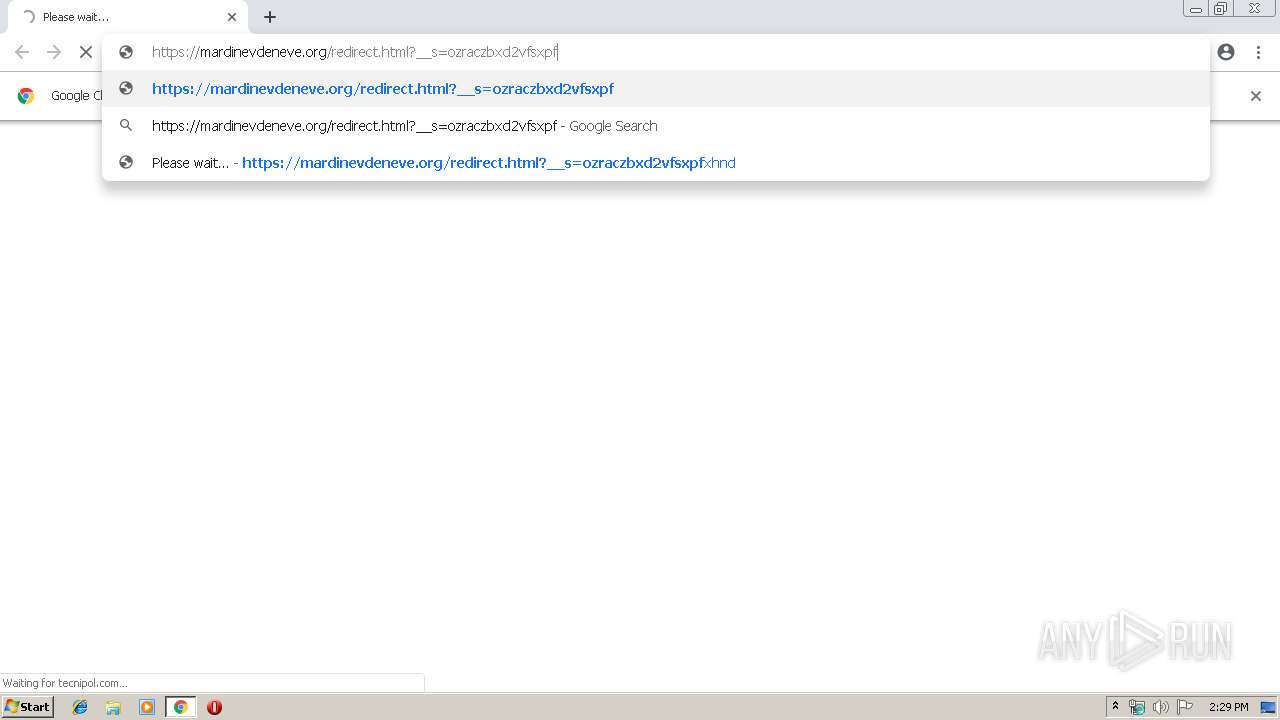1280x720 pixels.
Task: Go back with the back arrow
Action: [22, 52]
